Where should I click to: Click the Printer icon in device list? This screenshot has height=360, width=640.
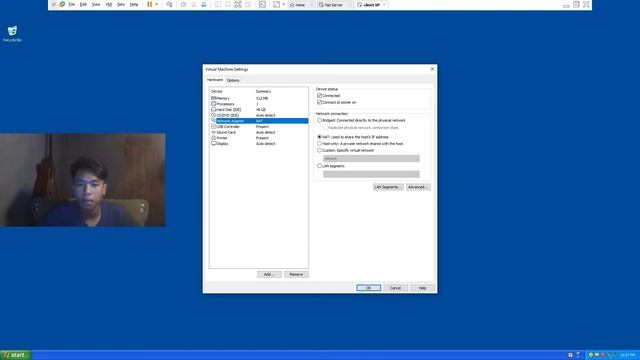tap(213, 138)
